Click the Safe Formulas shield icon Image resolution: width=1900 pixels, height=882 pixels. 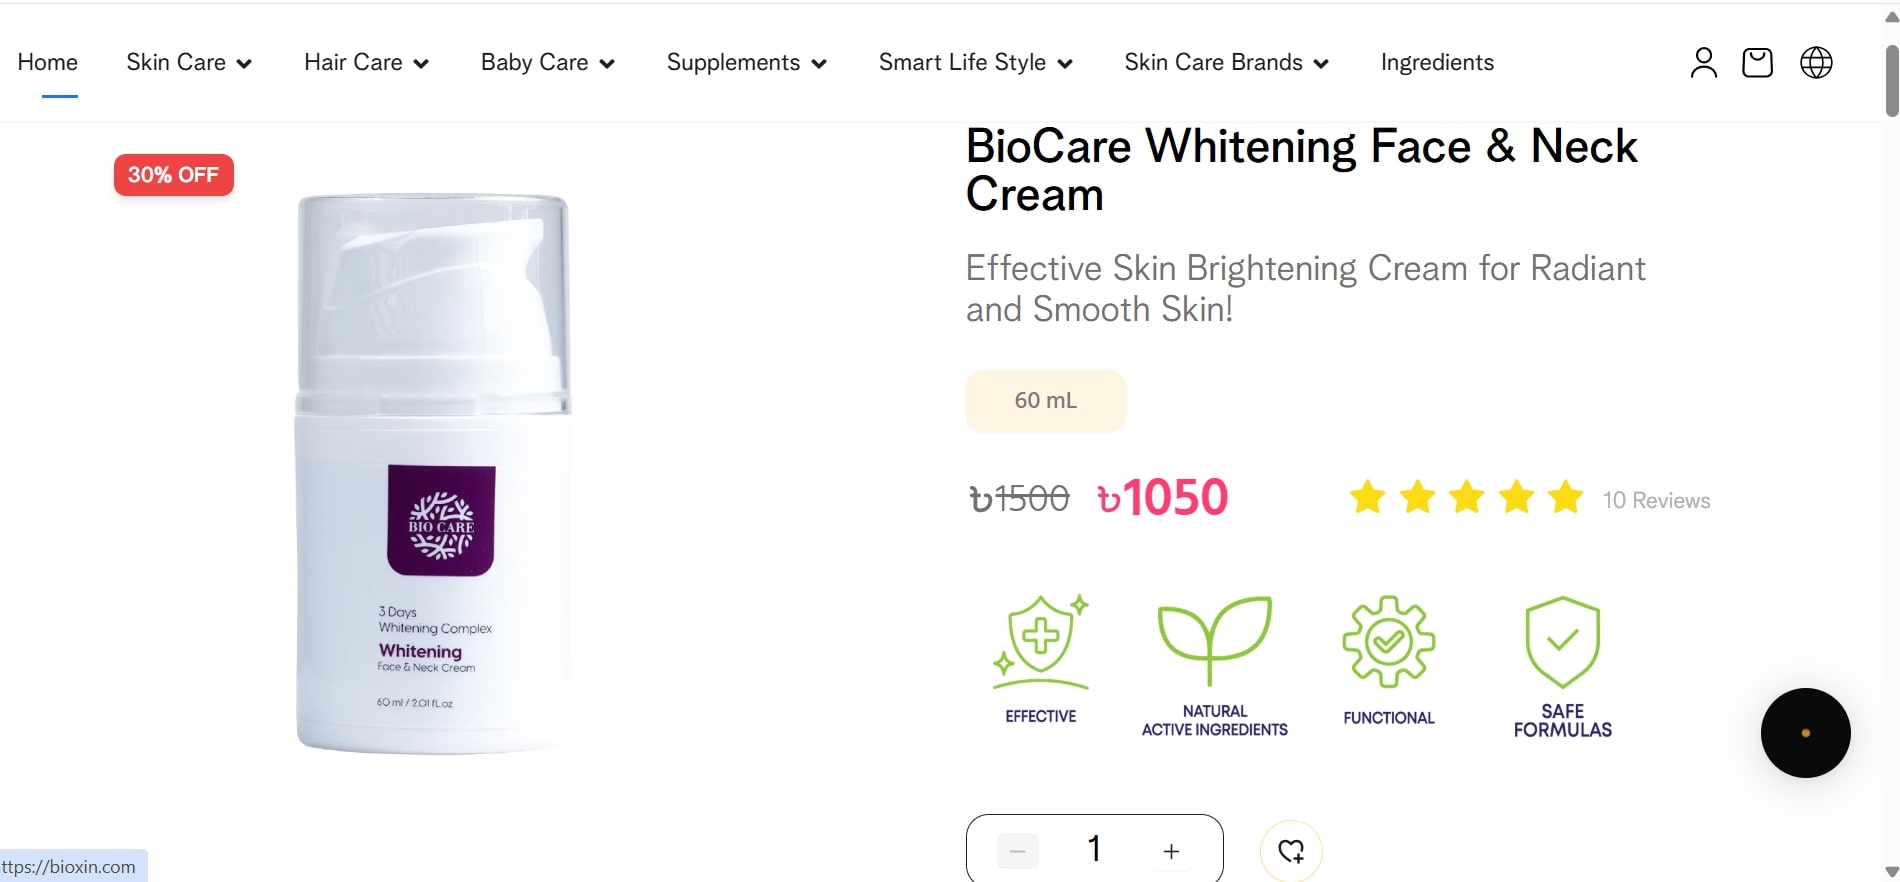tap(1562, 642)
